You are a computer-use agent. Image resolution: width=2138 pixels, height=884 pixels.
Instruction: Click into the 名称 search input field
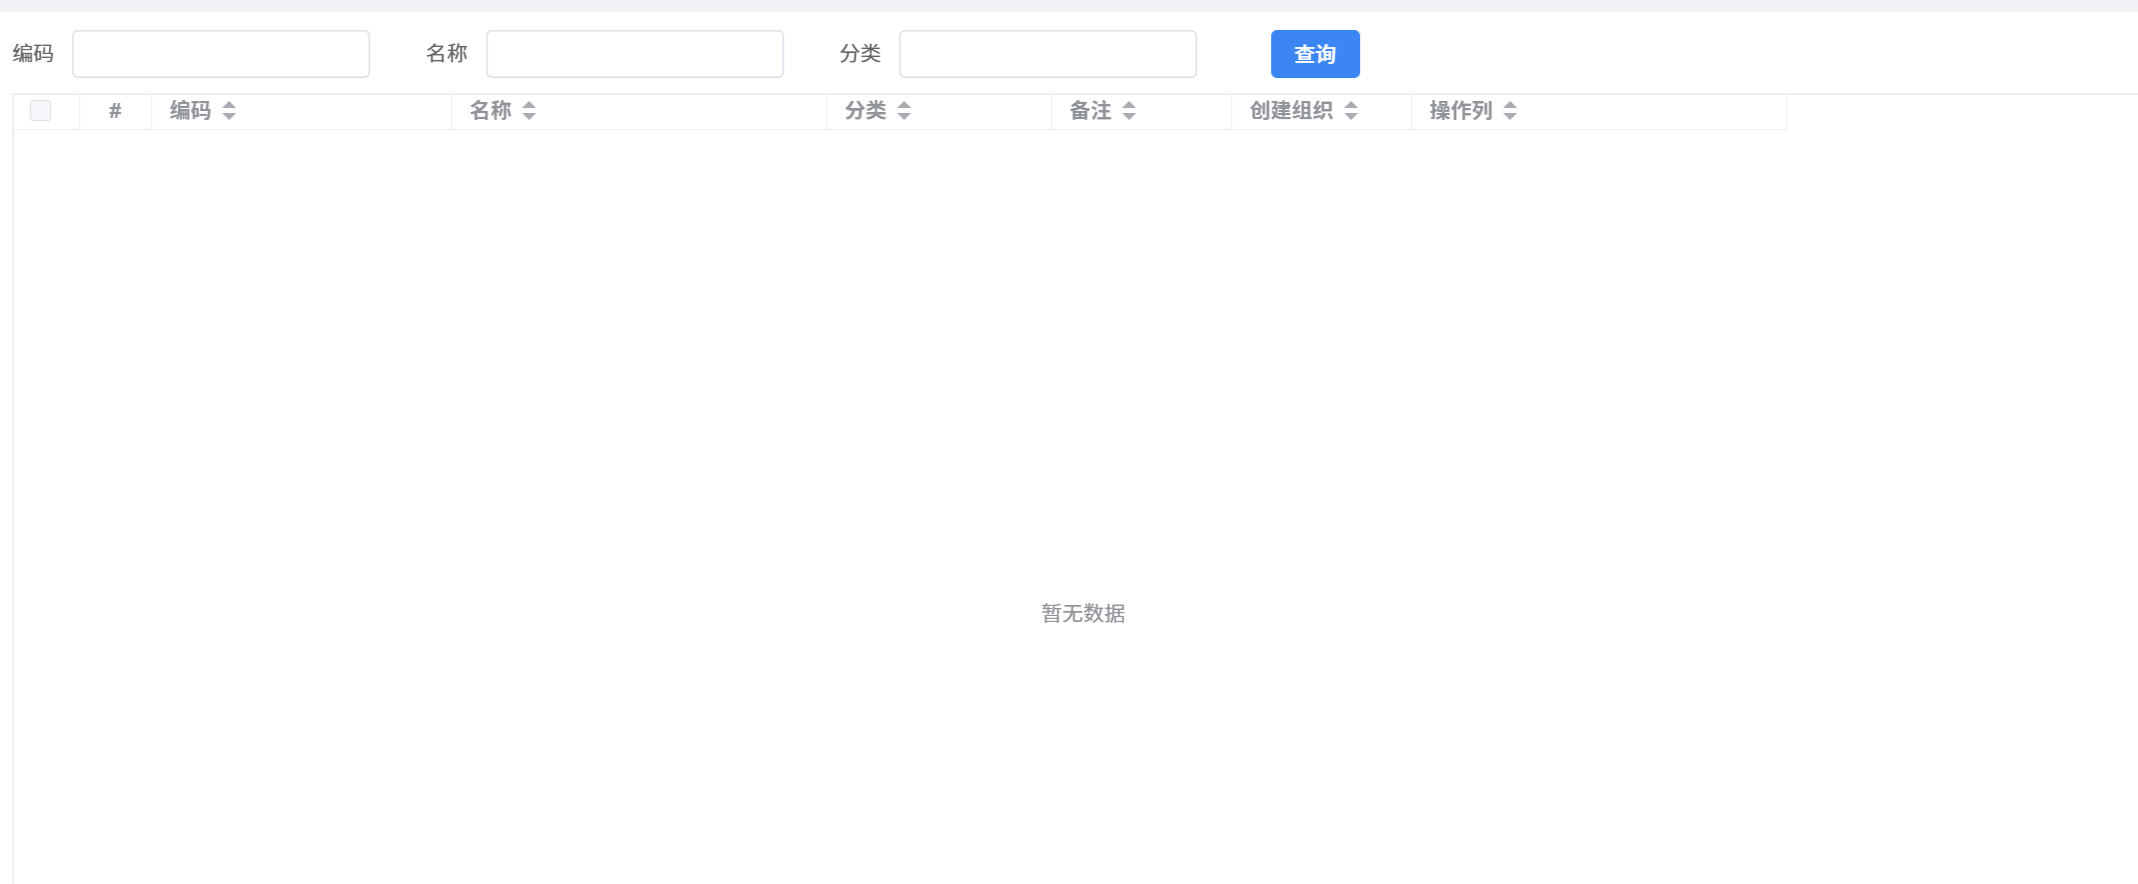tap(634, 54)
